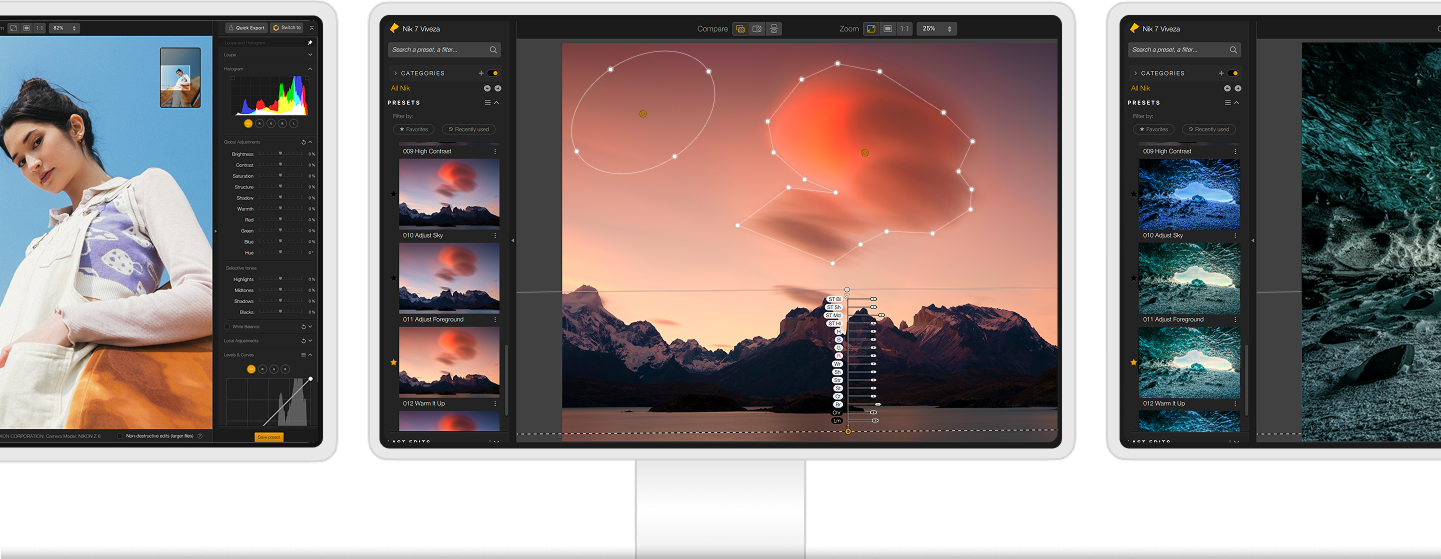The height and width of the screenshot is (559, 1441).
Task: Open the 82% zoom dropdown in the left window
Action: 63,28
